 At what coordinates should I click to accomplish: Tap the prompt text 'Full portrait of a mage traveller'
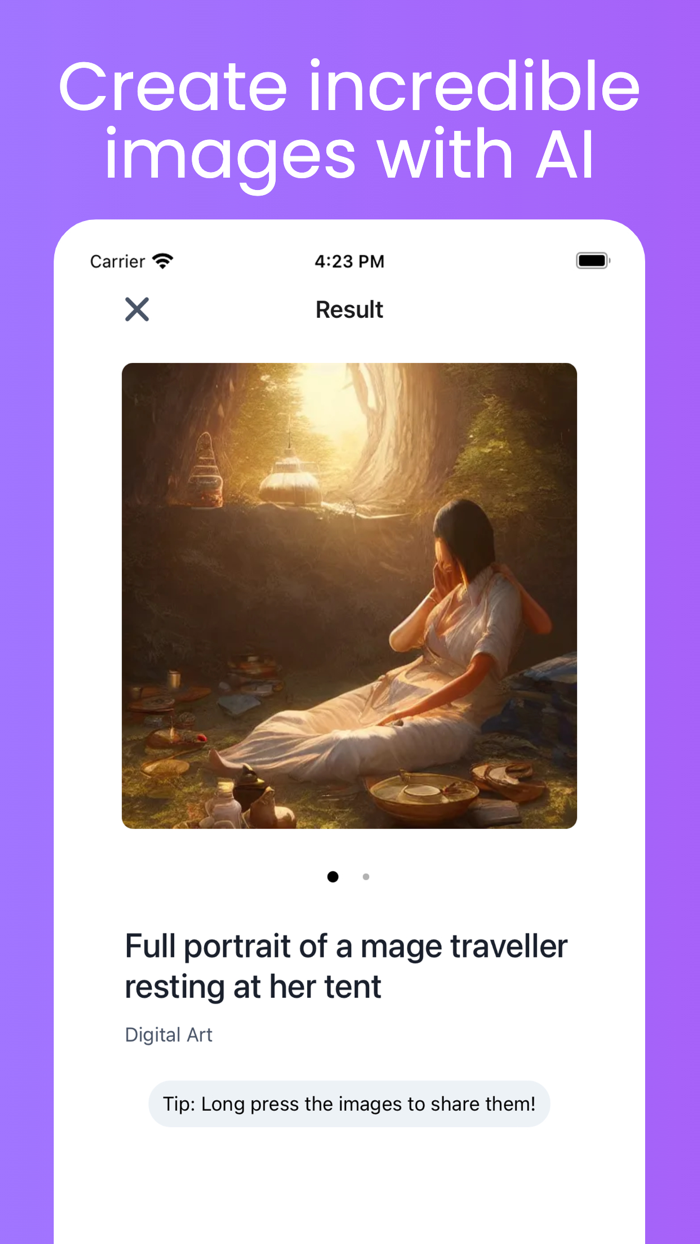point(346,945)
